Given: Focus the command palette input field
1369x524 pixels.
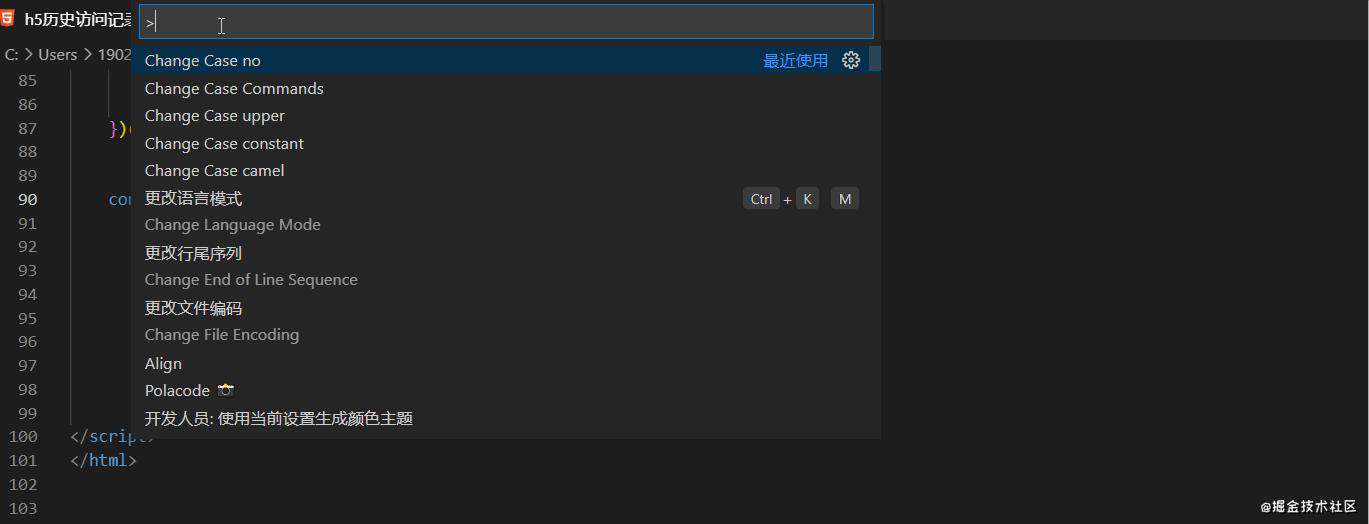Looking at the screenshot, I should point(506,22).
